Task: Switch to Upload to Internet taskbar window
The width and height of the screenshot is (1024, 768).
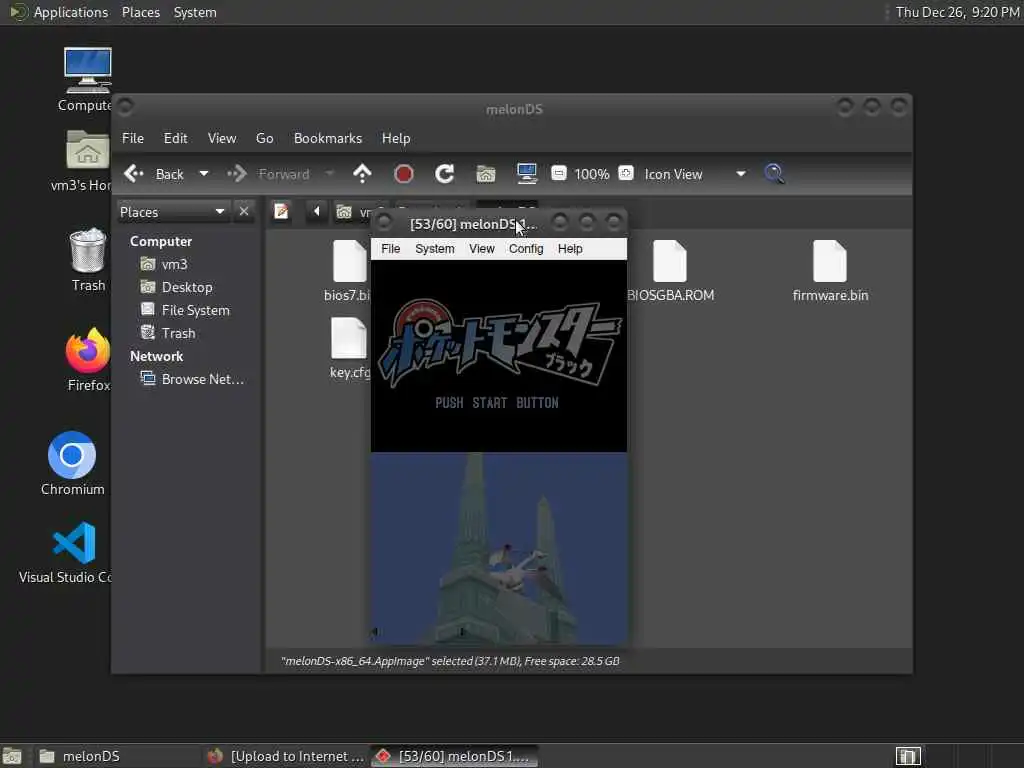Action: [286, 756]
